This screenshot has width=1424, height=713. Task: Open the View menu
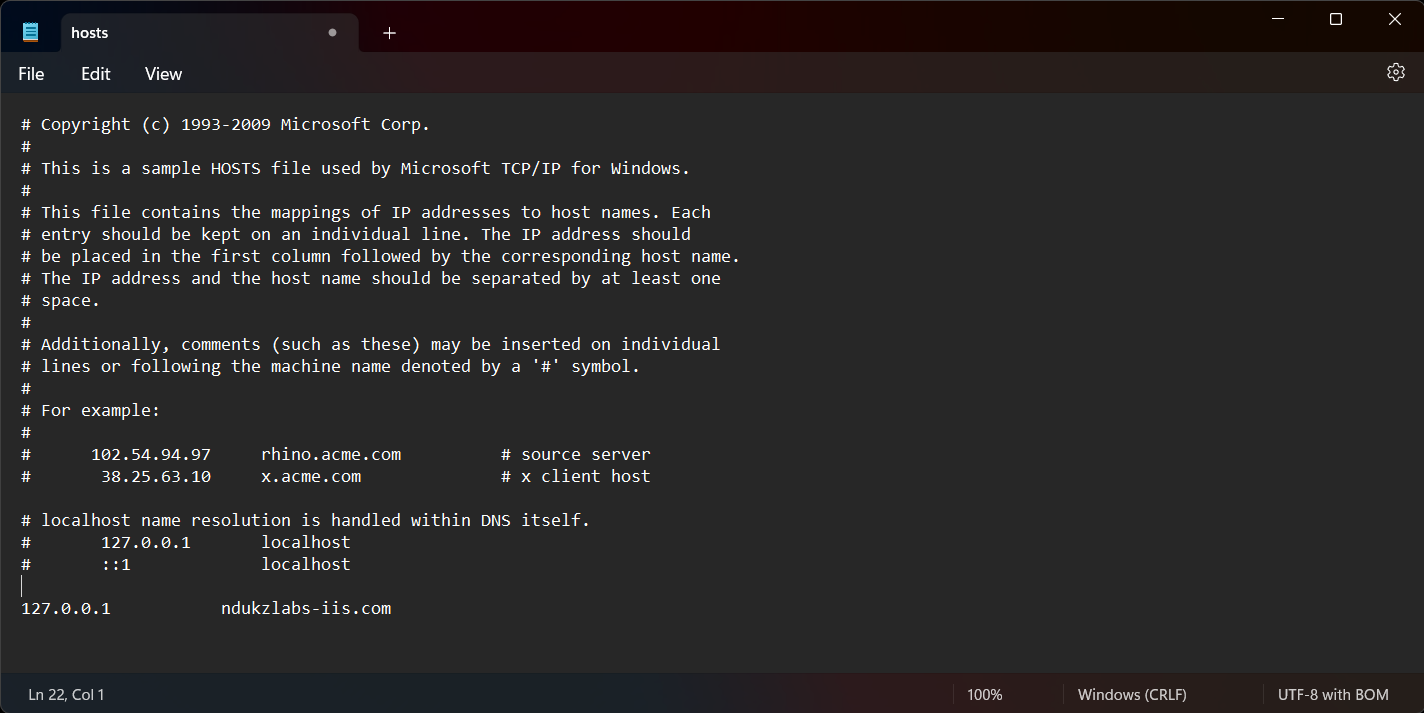[x=162, y=73]
